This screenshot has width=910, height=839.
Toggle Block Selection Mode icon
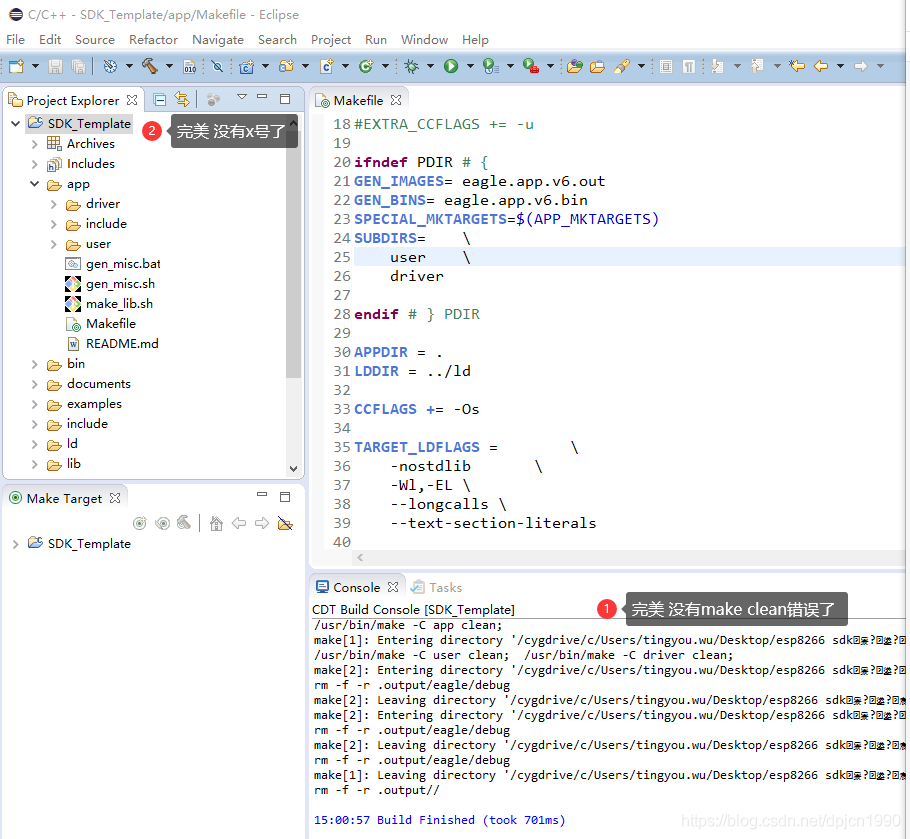point(666,66)
